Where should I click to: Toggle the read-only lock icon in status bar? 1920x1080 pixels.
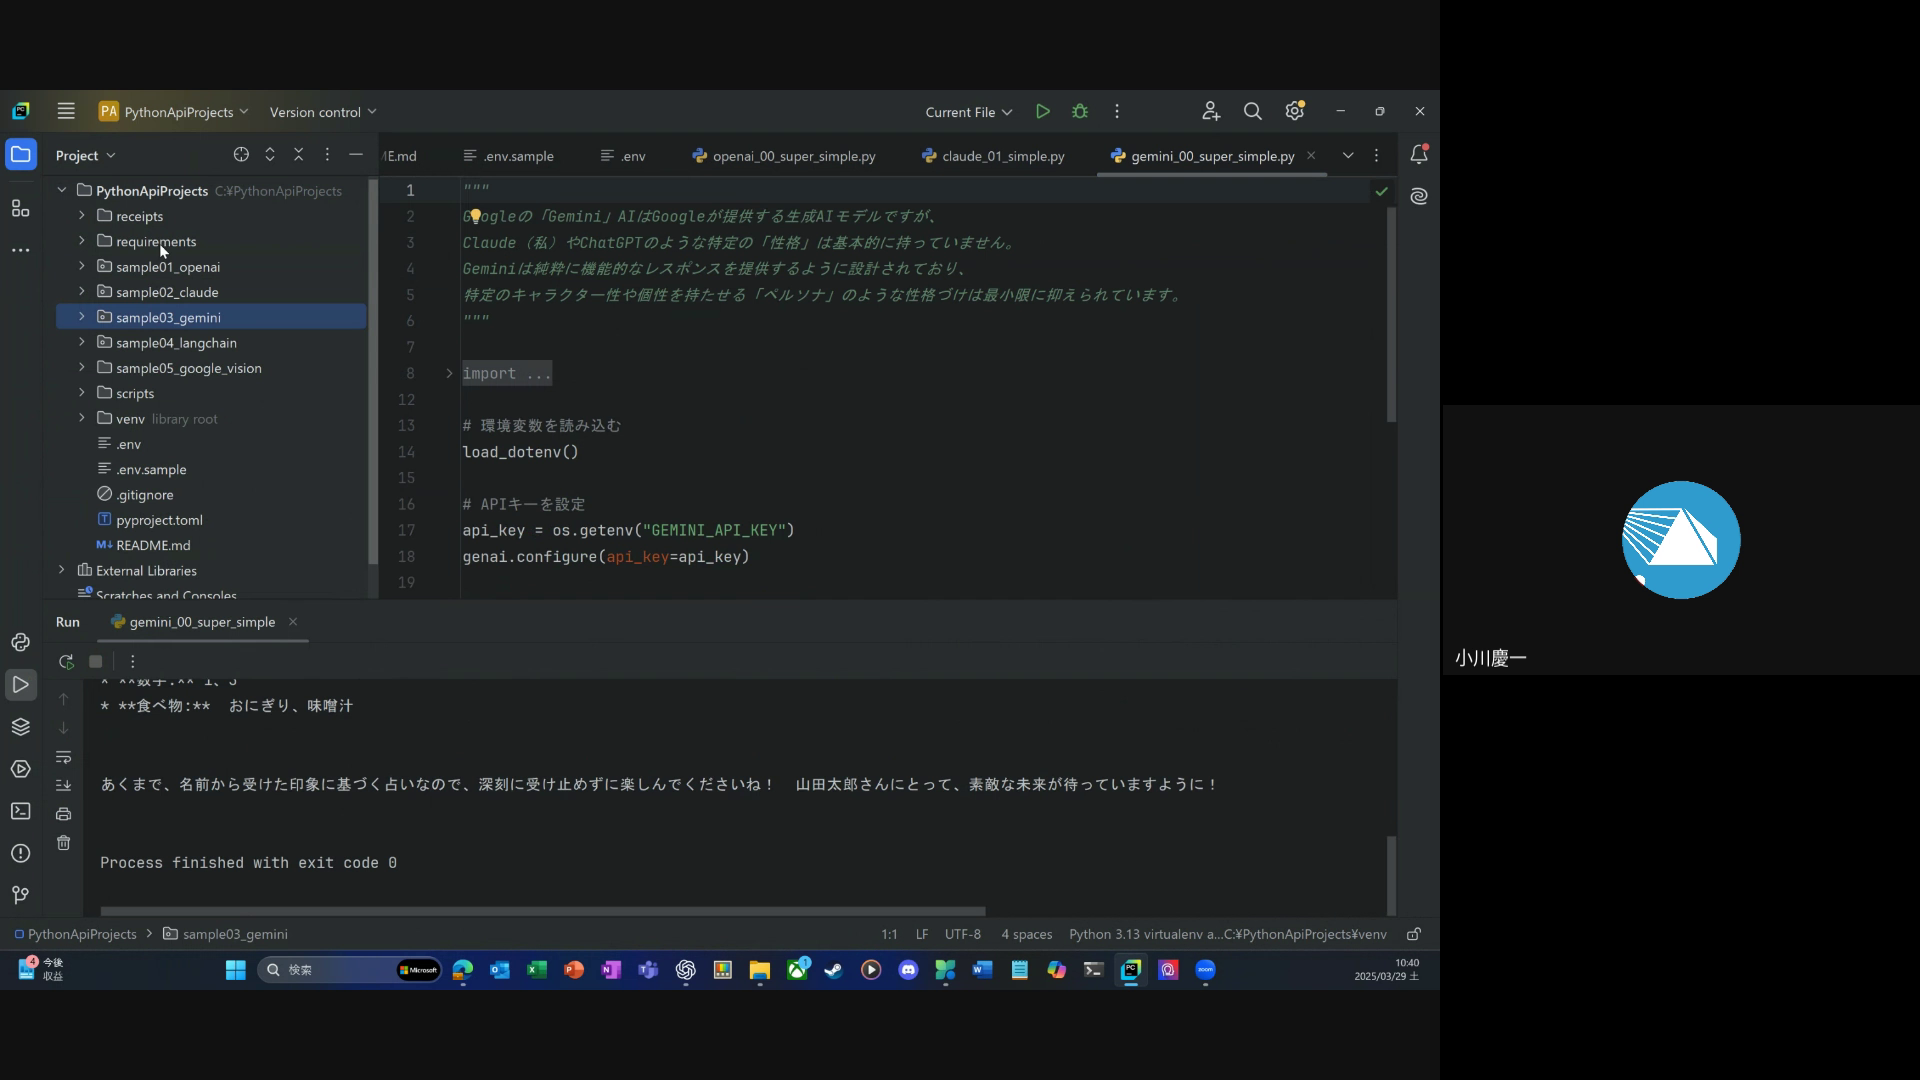click(1414, 934)
